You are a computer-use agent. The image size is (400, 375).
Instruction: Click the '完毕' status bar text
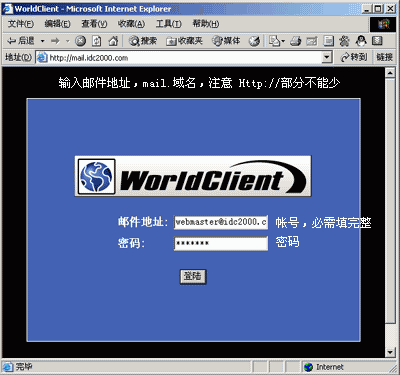pyautogui.click(x=24, y=367)
